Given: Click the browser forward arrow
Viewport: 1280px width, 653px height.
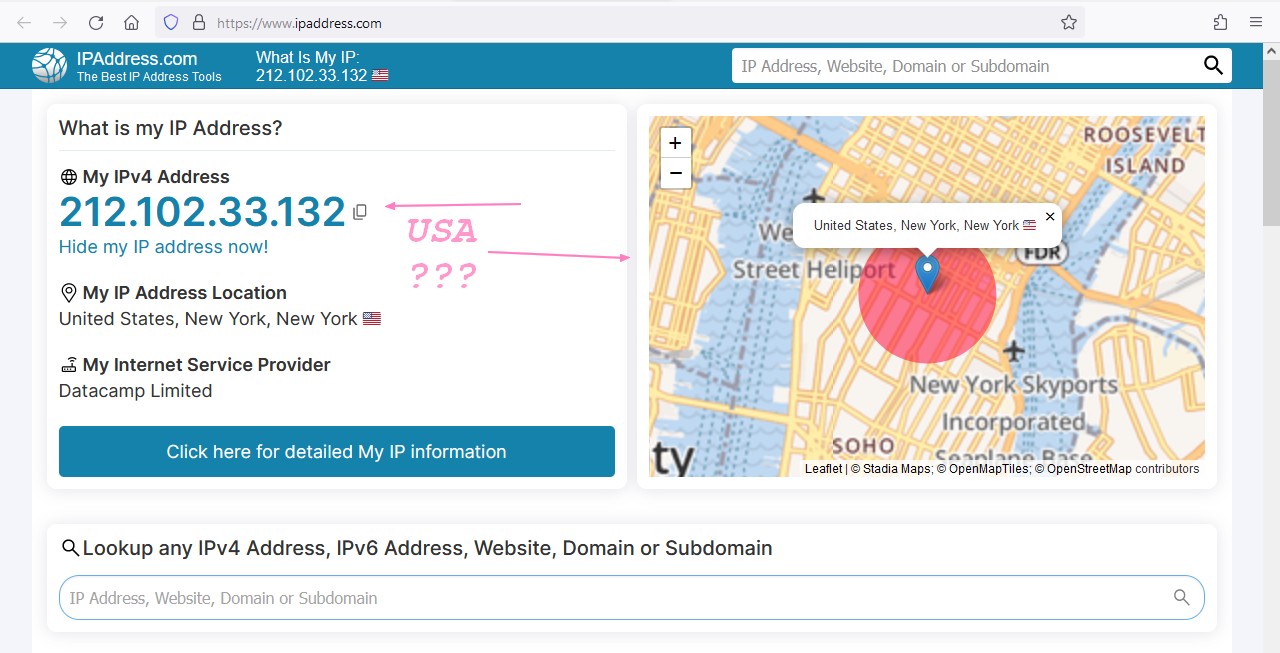Looking at the screenshot, I should [60, 22].
